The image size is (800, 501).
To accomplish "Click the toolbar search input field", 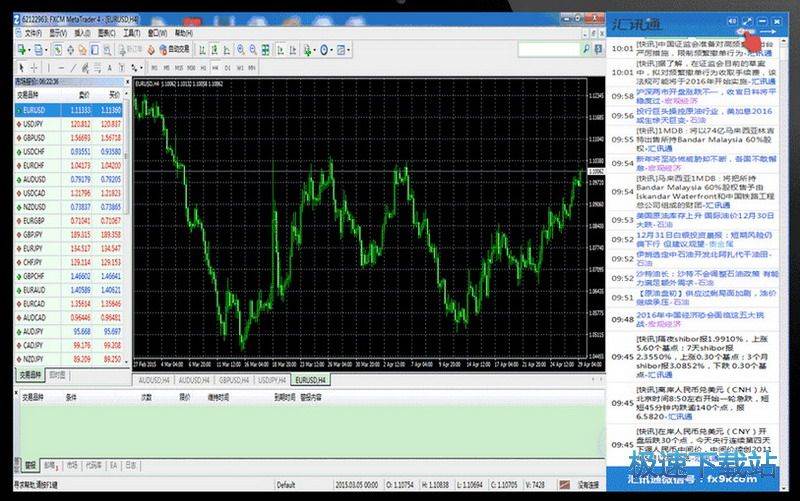I will [549, 49].
